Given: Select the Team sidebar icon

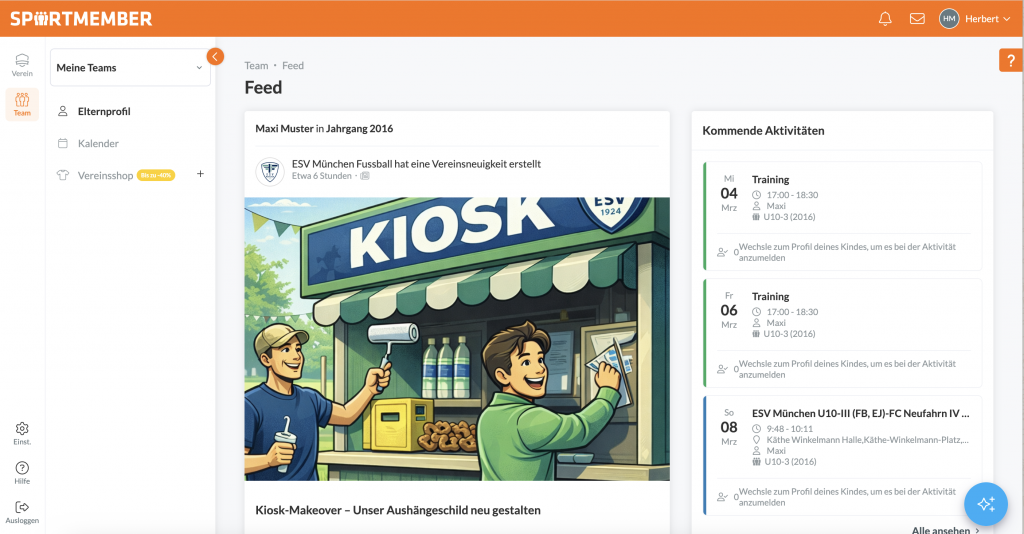Looking at the screenshot, I should click(22, 104).
